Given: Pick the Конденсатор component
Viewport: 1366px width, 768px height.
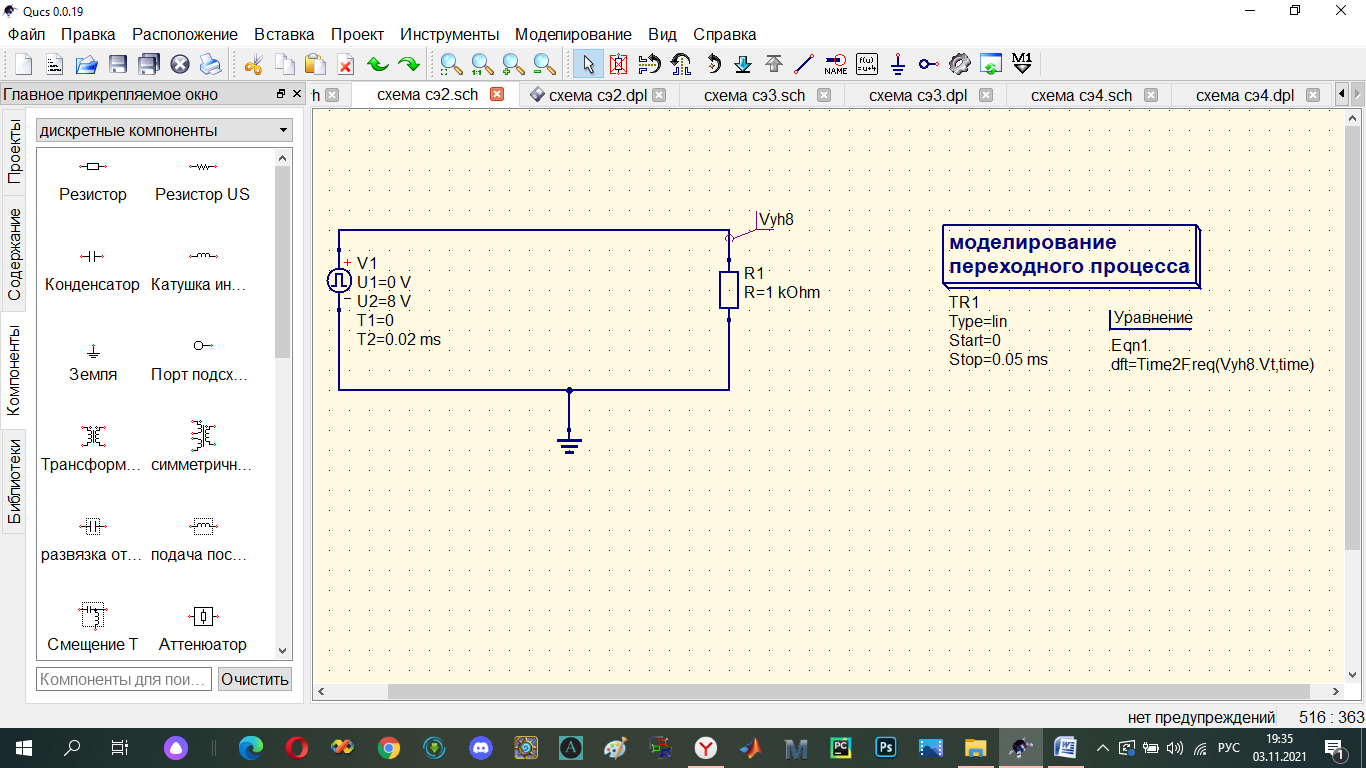Looking at the screenshot, I should click(x=93, y=271).
